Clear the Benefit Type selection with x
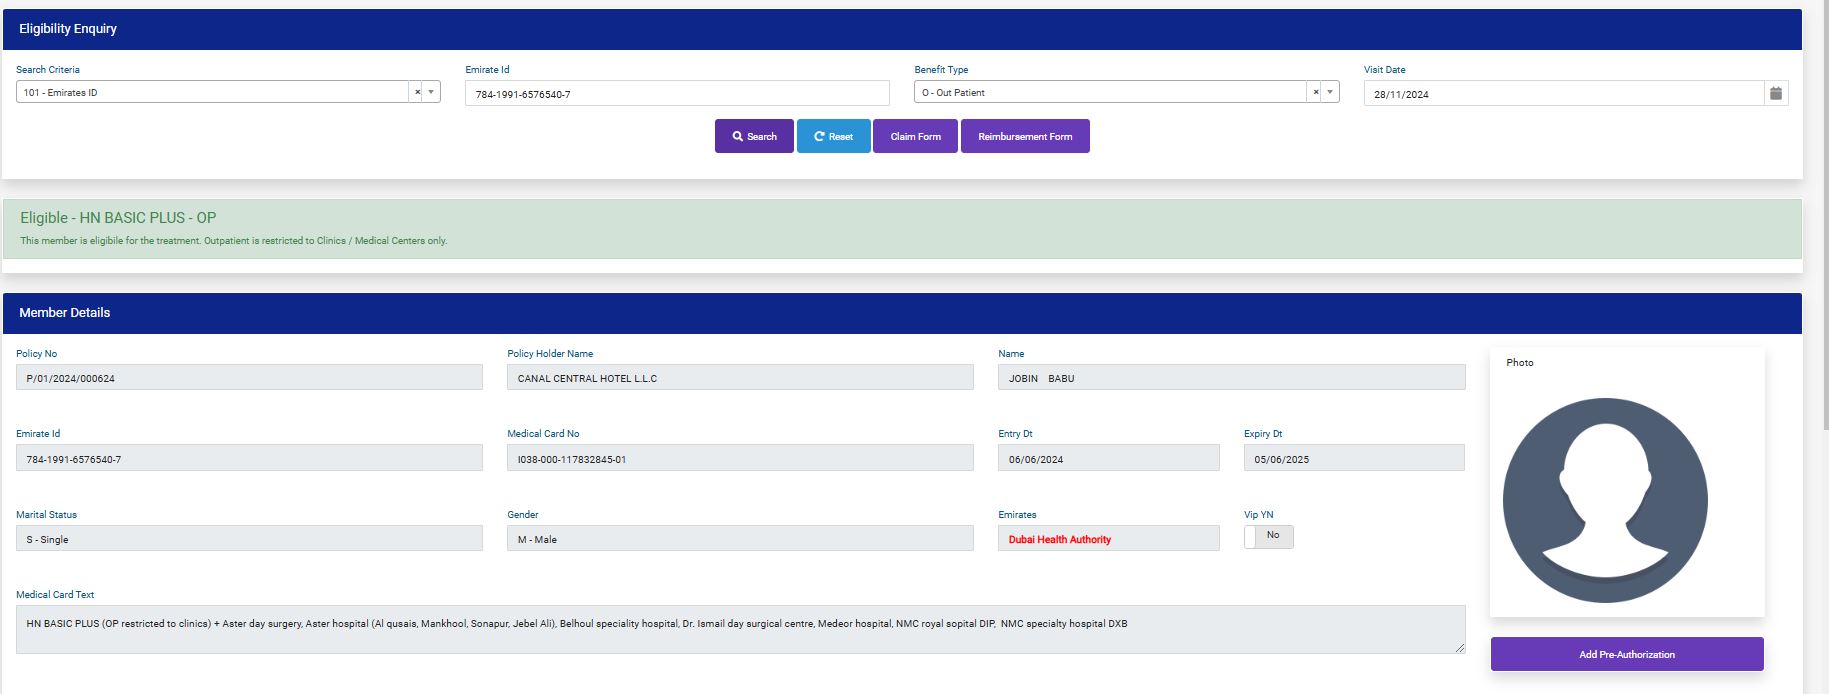 pyautogui.click(x=1316, y=92)
